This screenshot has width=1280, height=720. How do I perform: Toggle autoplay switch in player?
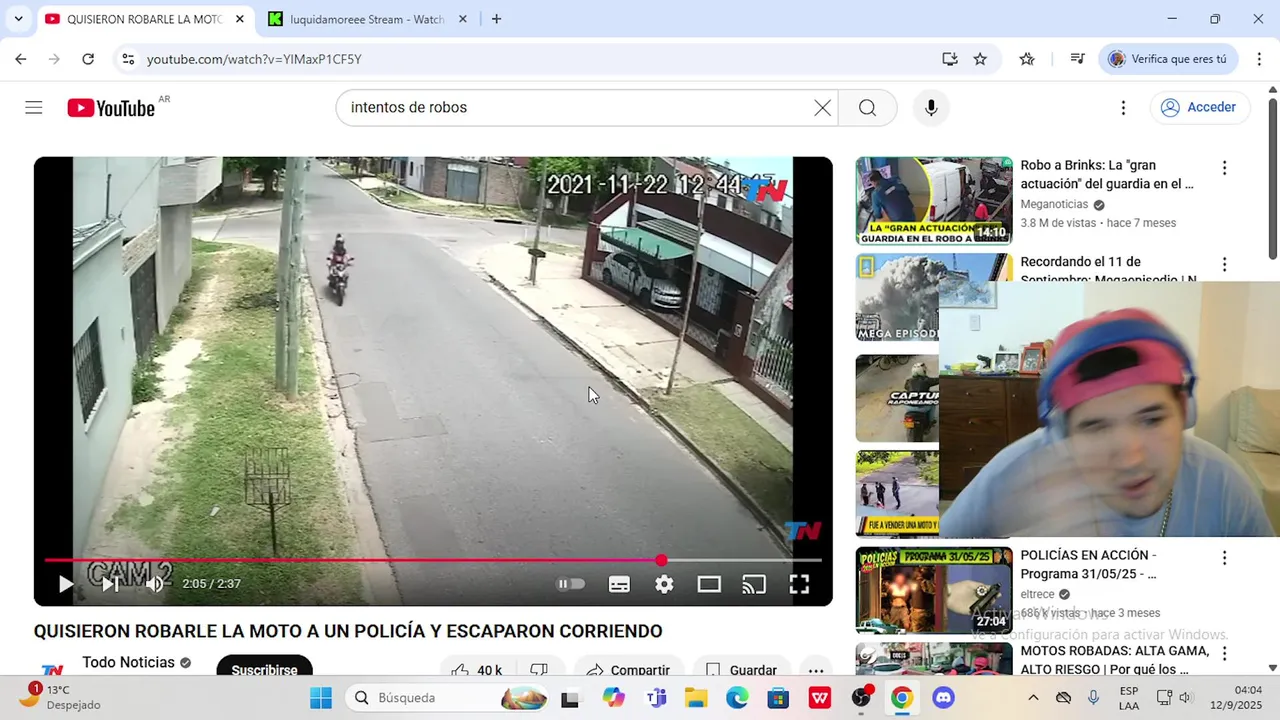point(571,584)
